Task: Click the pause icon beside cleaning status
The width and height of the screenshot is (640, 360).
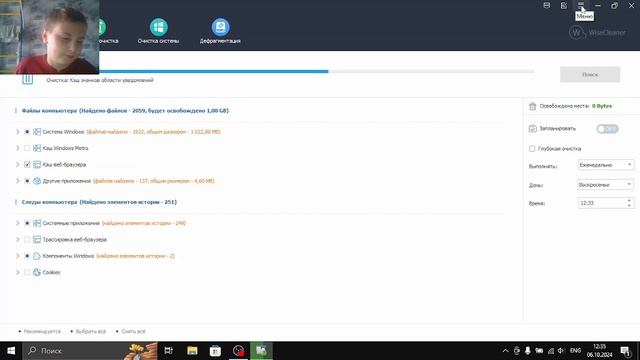Action: pos(27,78)
